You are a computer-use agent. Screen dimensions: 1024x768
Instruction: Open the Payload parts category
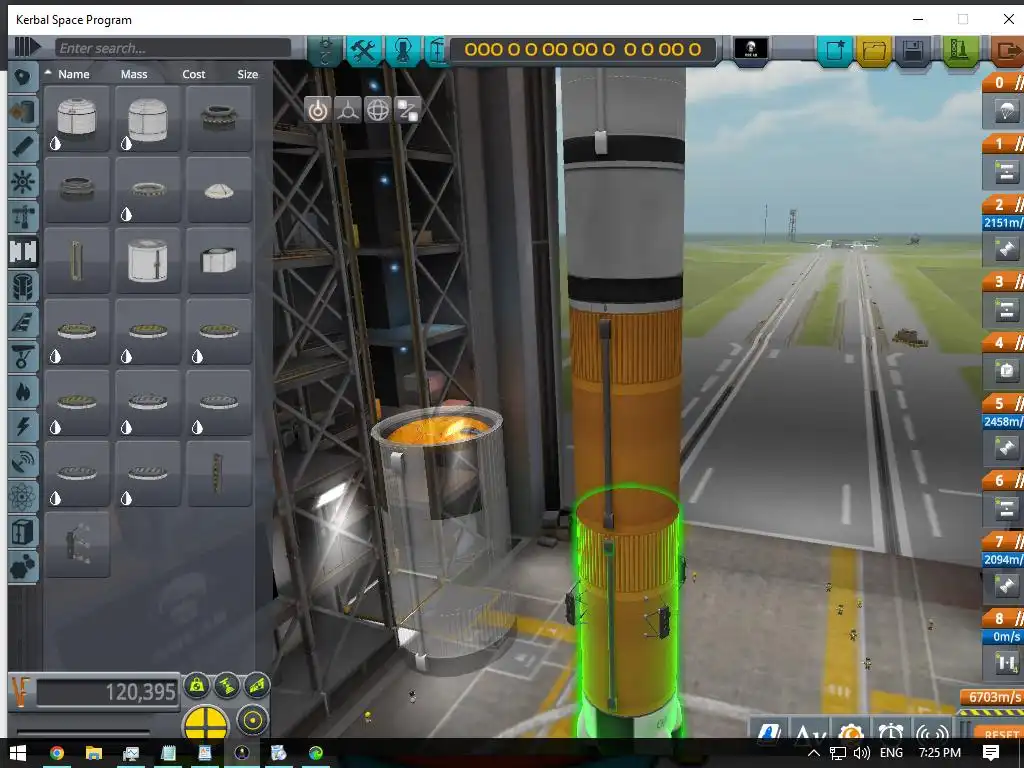[23, 286]
